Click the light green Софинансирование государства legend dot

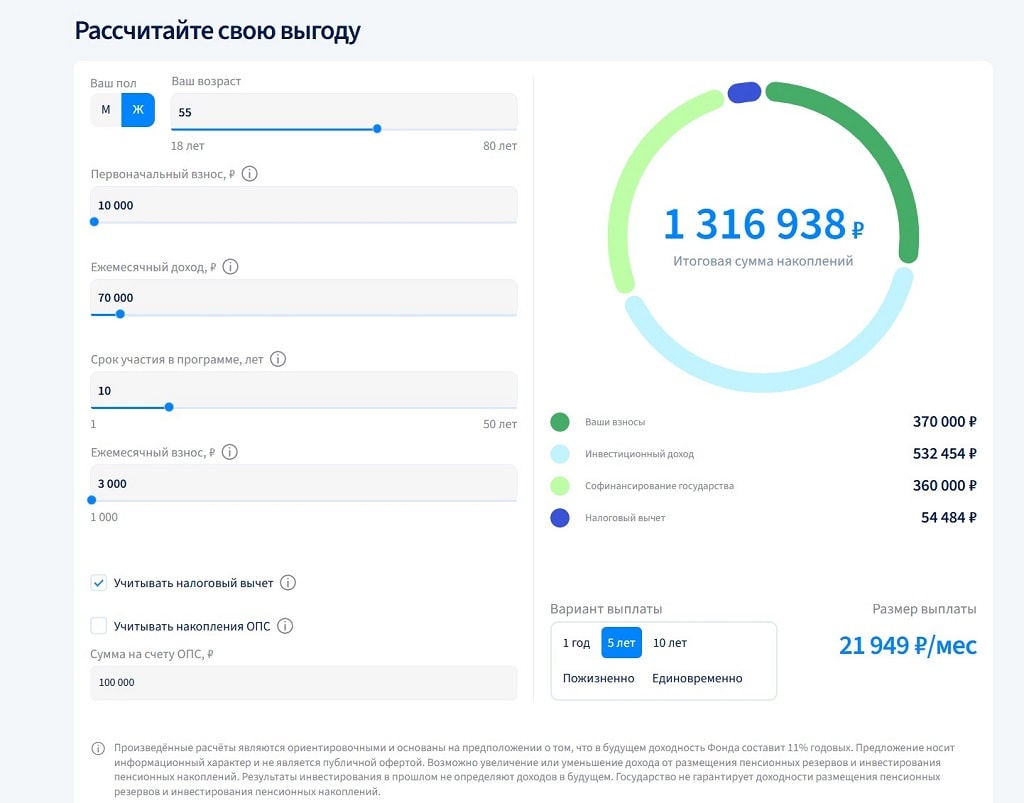(x=560, y=486)
